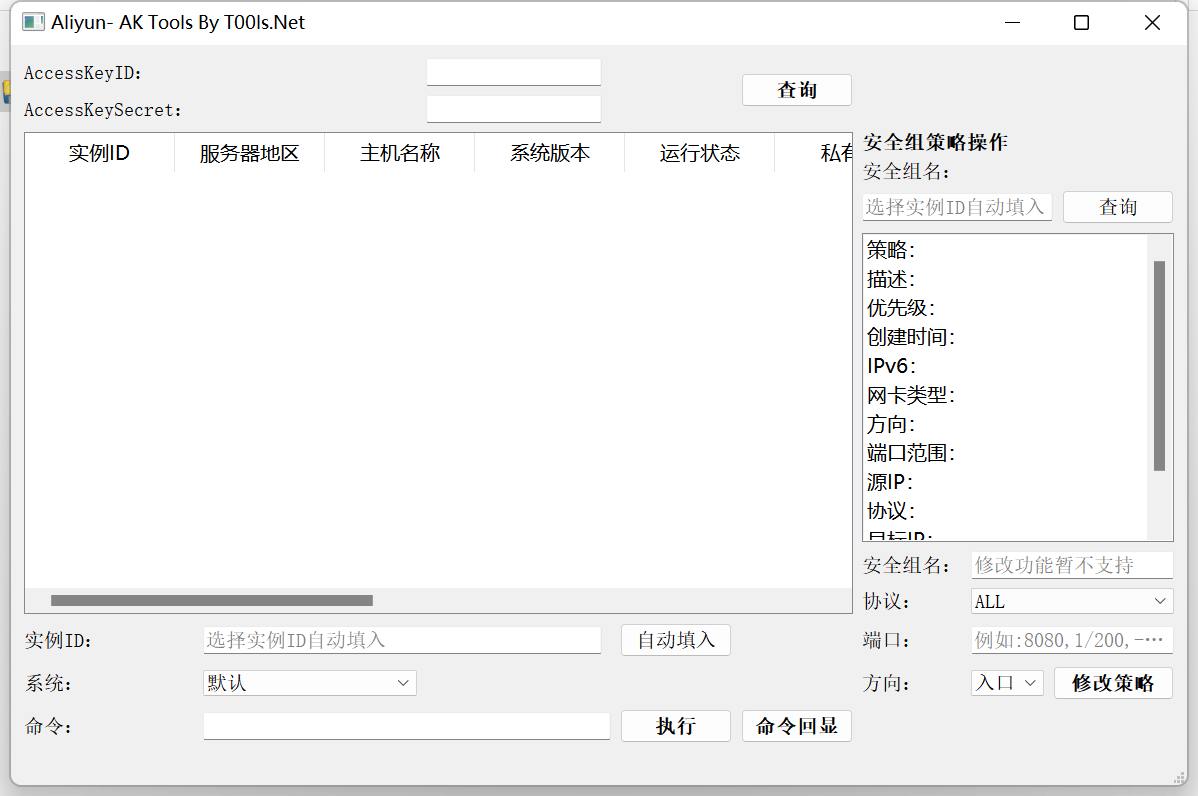Screen dimensions: 1198x796
Task: Close the Aliyun AK Tools window
Action: [x=1152, y=23]
